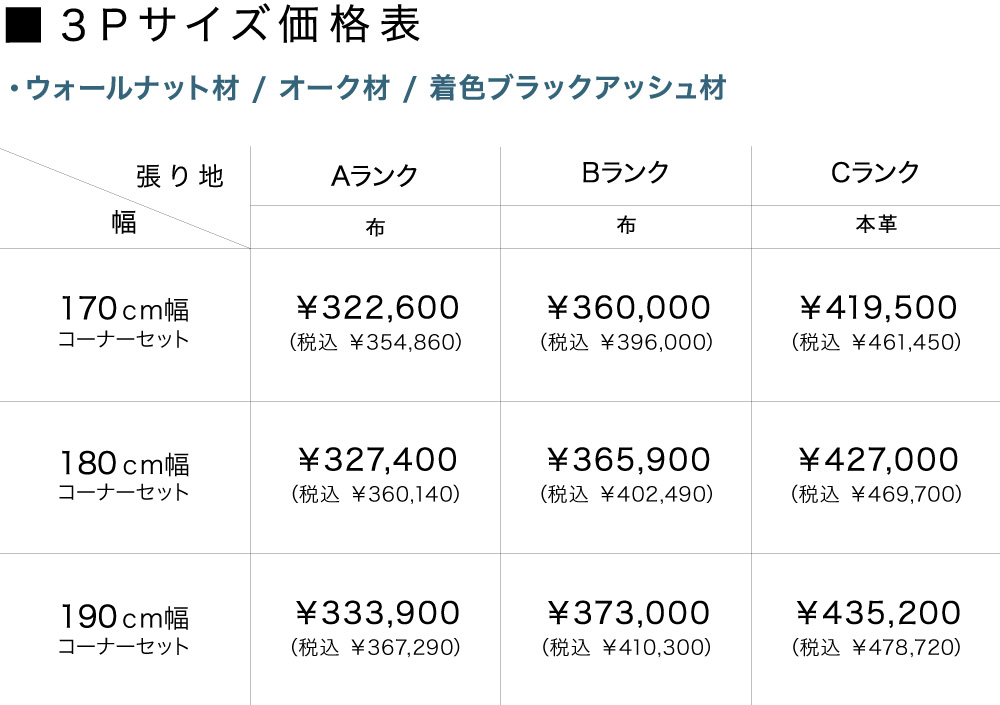Screen dimensions: 1000x705
Task: Select the オーク材 material label
Action: click(334, 89)
